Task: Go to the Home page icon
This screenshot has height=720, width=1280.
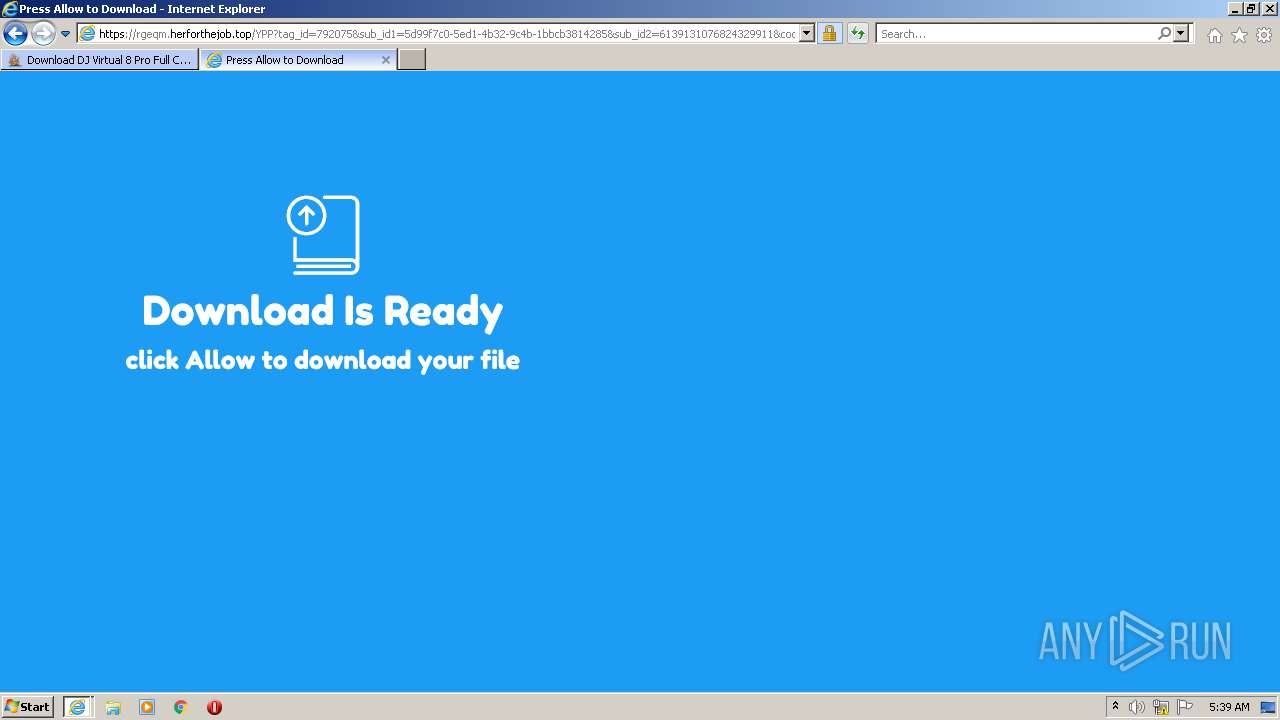Action: 1214,35
